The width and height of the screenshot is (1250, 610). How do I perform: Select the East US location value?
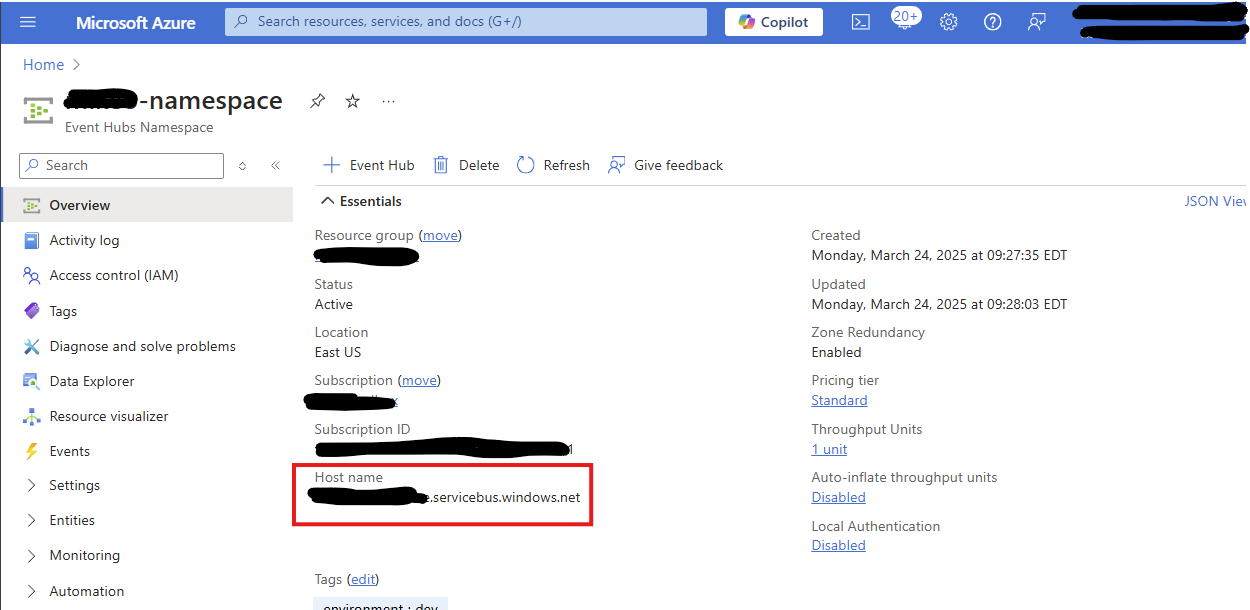[338, 352]
